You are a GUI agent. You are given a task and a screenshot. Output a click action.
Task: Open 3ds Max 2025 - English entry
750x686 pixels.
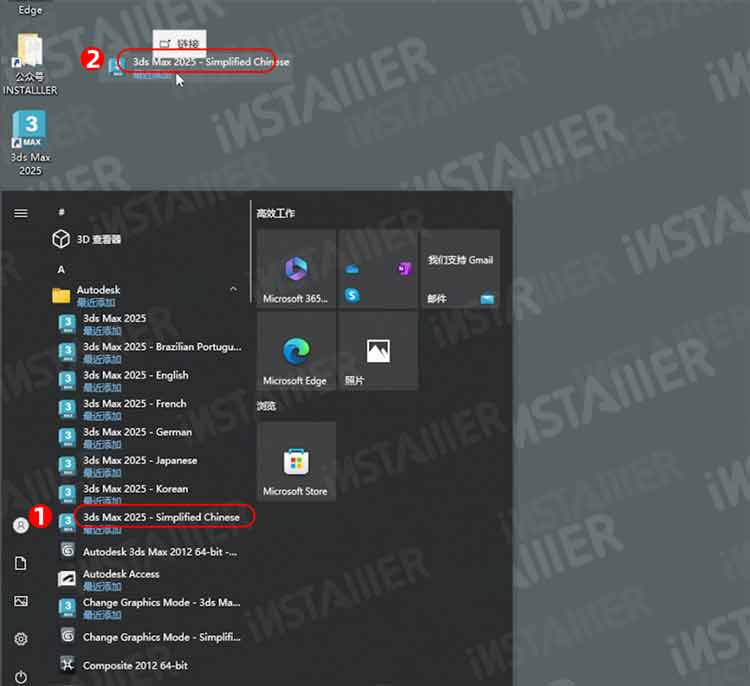click(x=149, y=380)
